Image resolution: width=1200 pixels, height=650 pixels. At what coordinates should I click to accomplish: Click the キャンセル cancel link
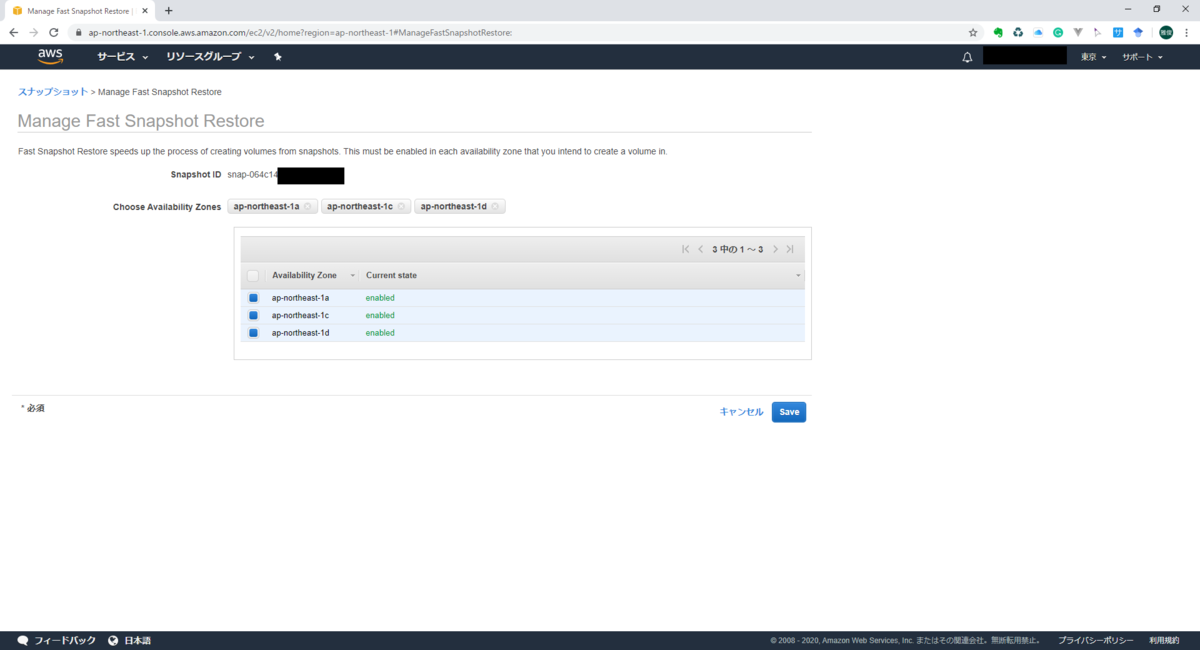[741, 412]
